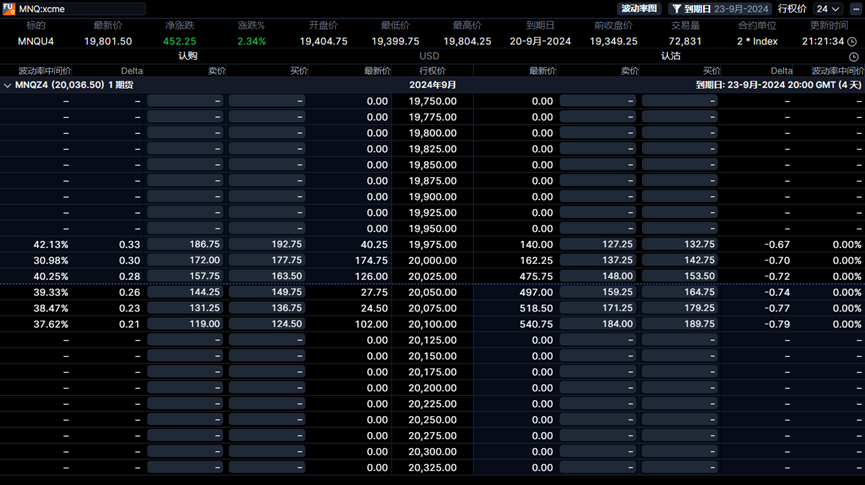865x485 pixels.
Task: Click call bid price 177.75 at strike 20,000
Action: coord(266,260)
